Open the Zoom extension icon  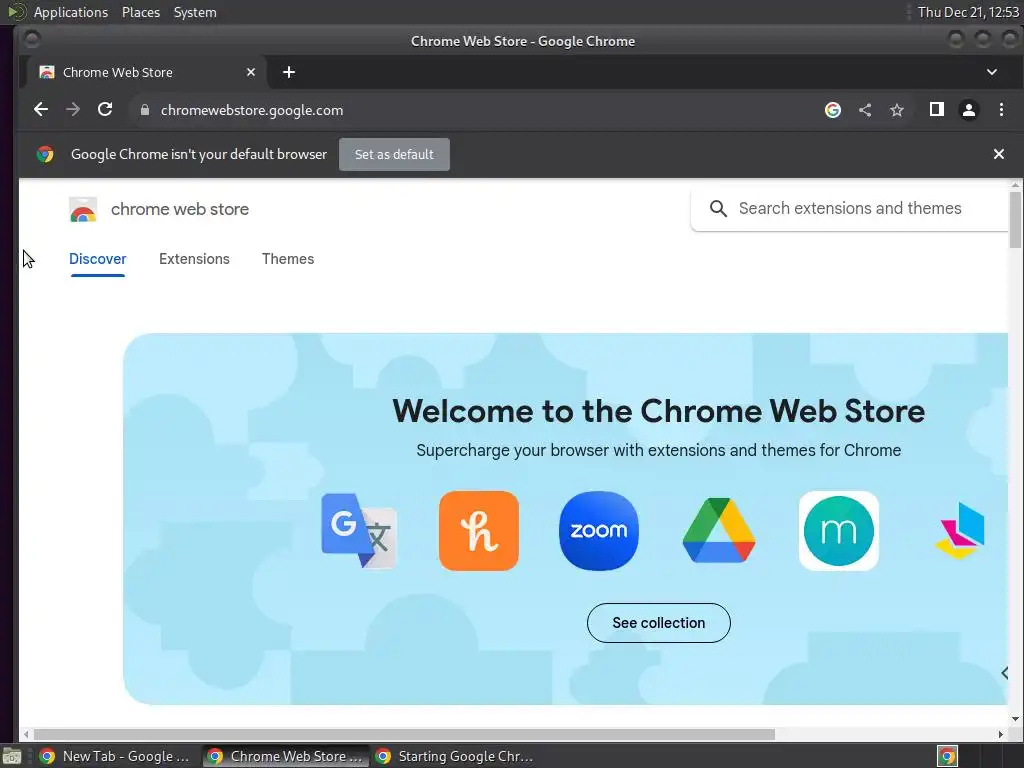click(599, 531)
